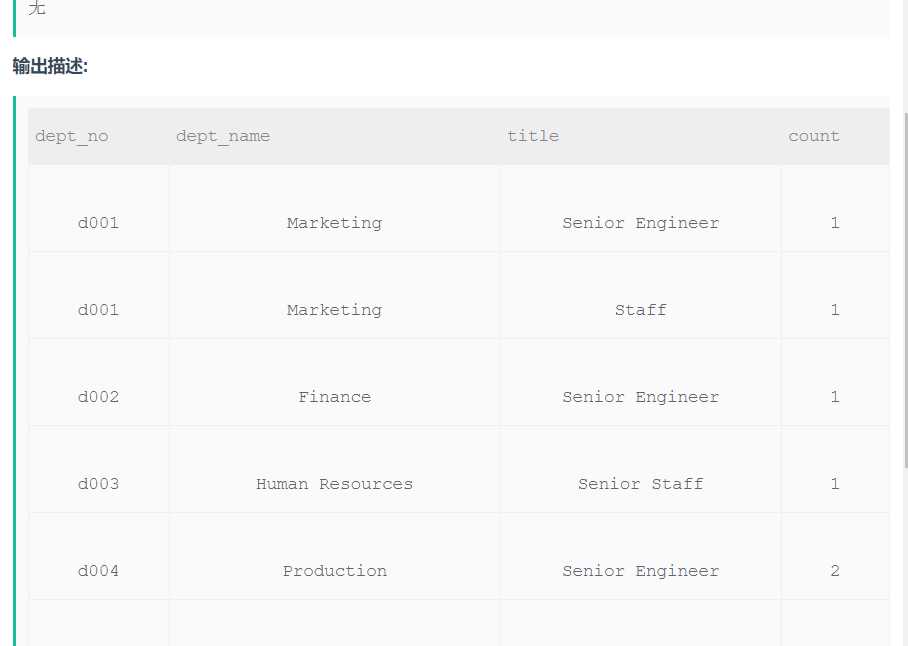
Task: Select the d003 department number cell
Action: (98, 484)
